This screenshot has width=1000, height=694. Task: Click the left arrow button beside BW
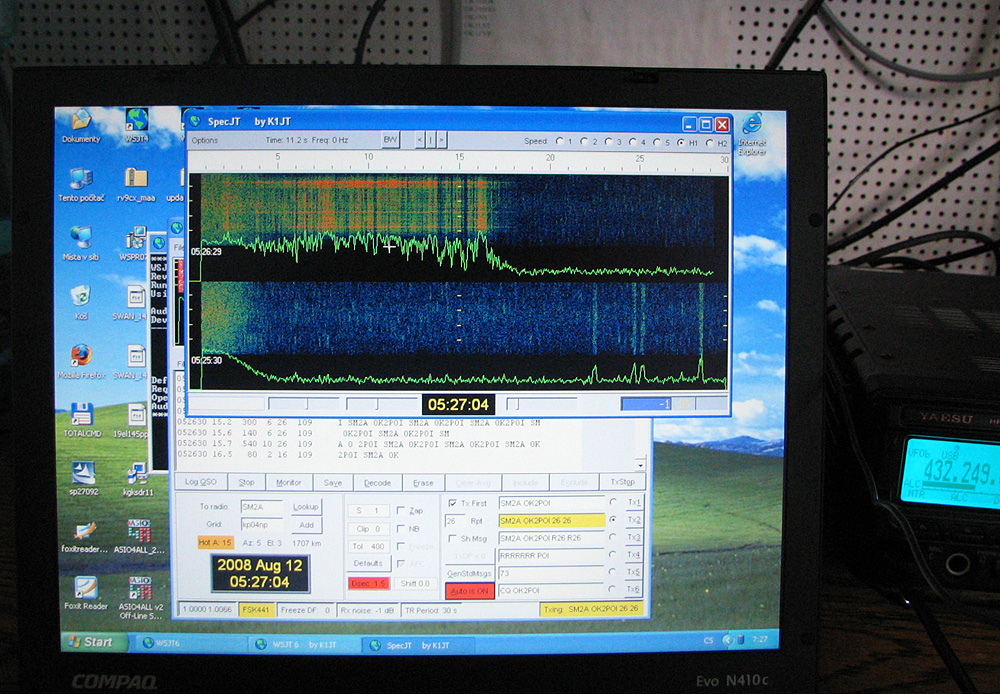pos(420,140)
